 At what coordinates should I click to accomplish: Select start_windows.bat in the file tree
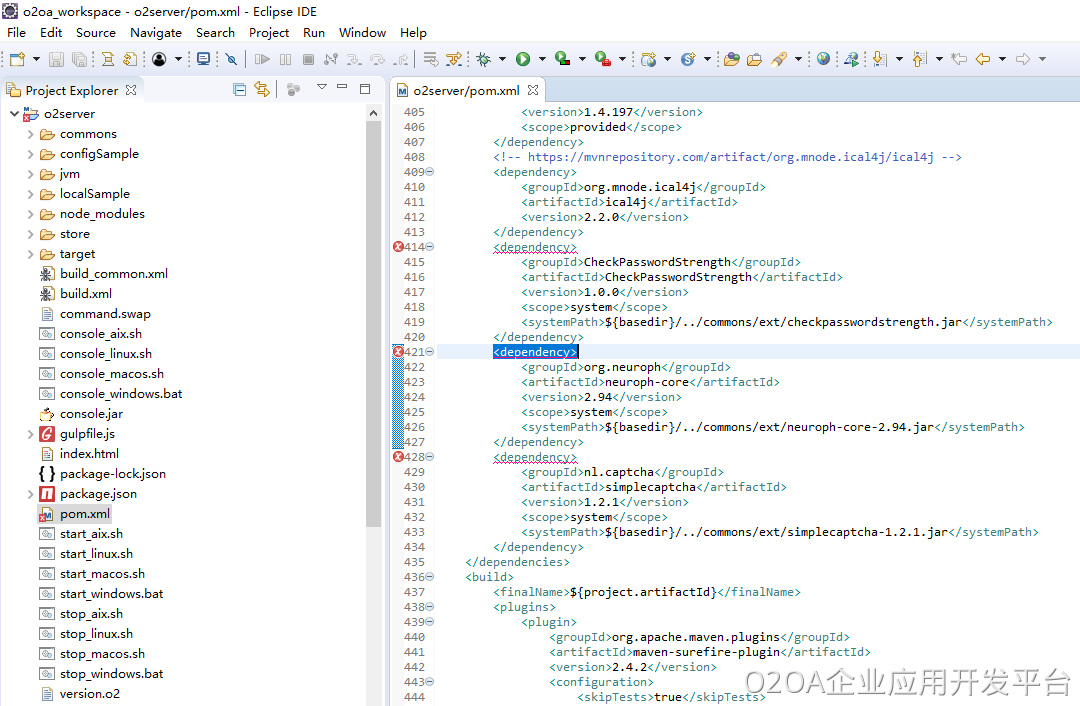tap(111, 594)
